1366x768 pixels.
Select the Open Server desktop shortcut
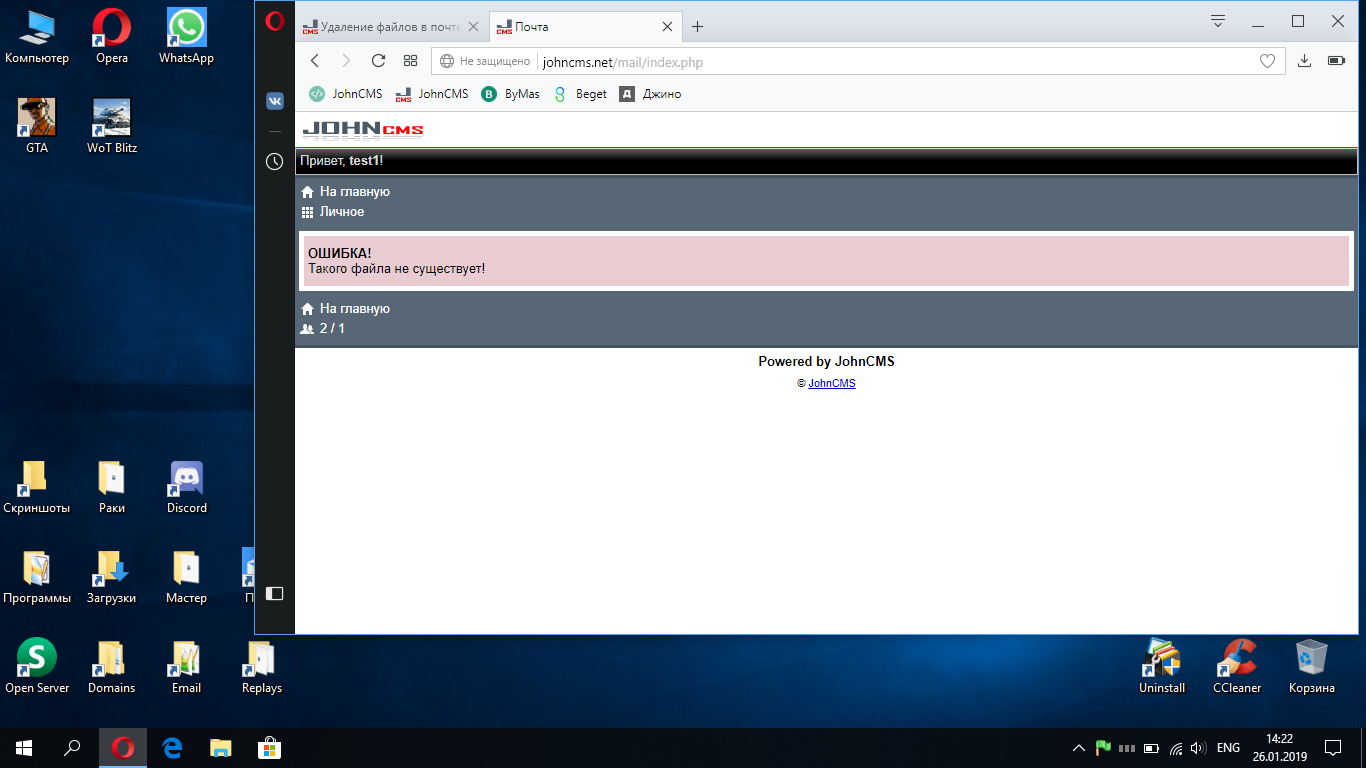[x=37, y=667]
